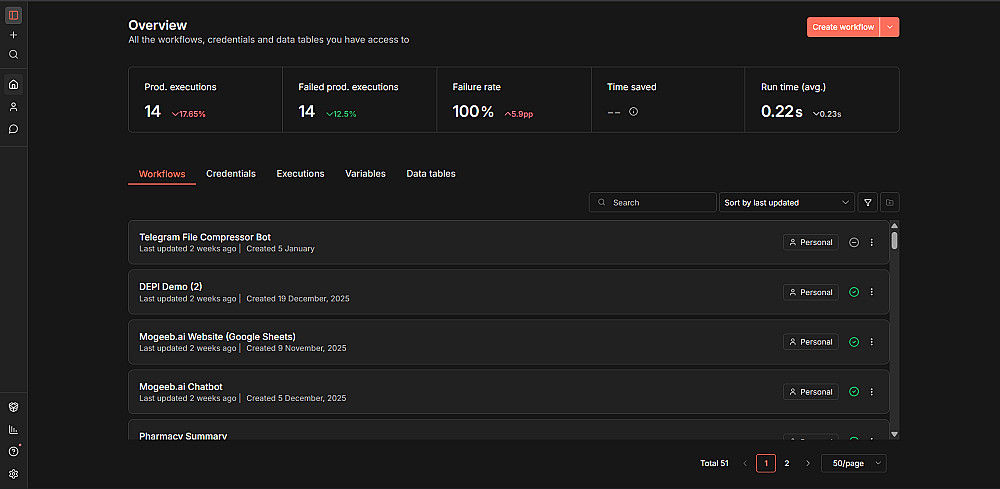This screenshot has height=489, width=1000.
Task: Open Settings gear icon in sidebar
Action: pos(13,474)
